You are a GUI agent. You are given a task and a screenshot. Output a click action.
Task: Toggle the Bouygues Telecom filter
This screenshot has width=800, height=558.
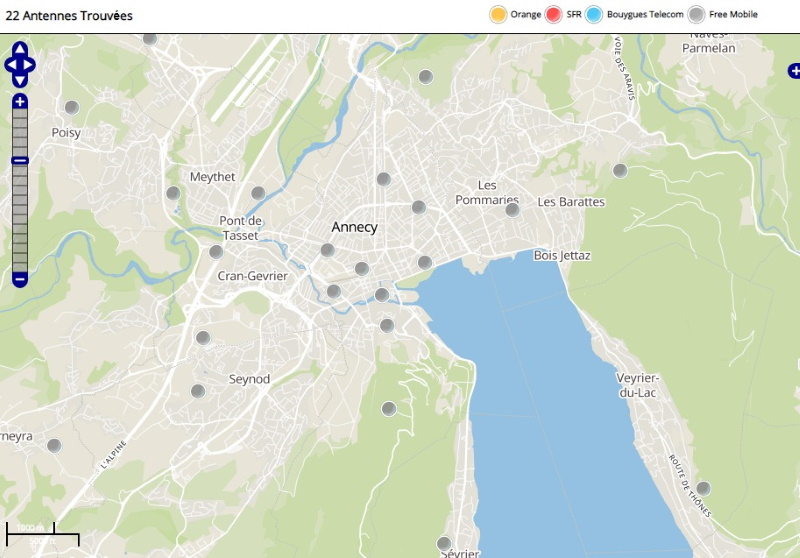(594, 14)
